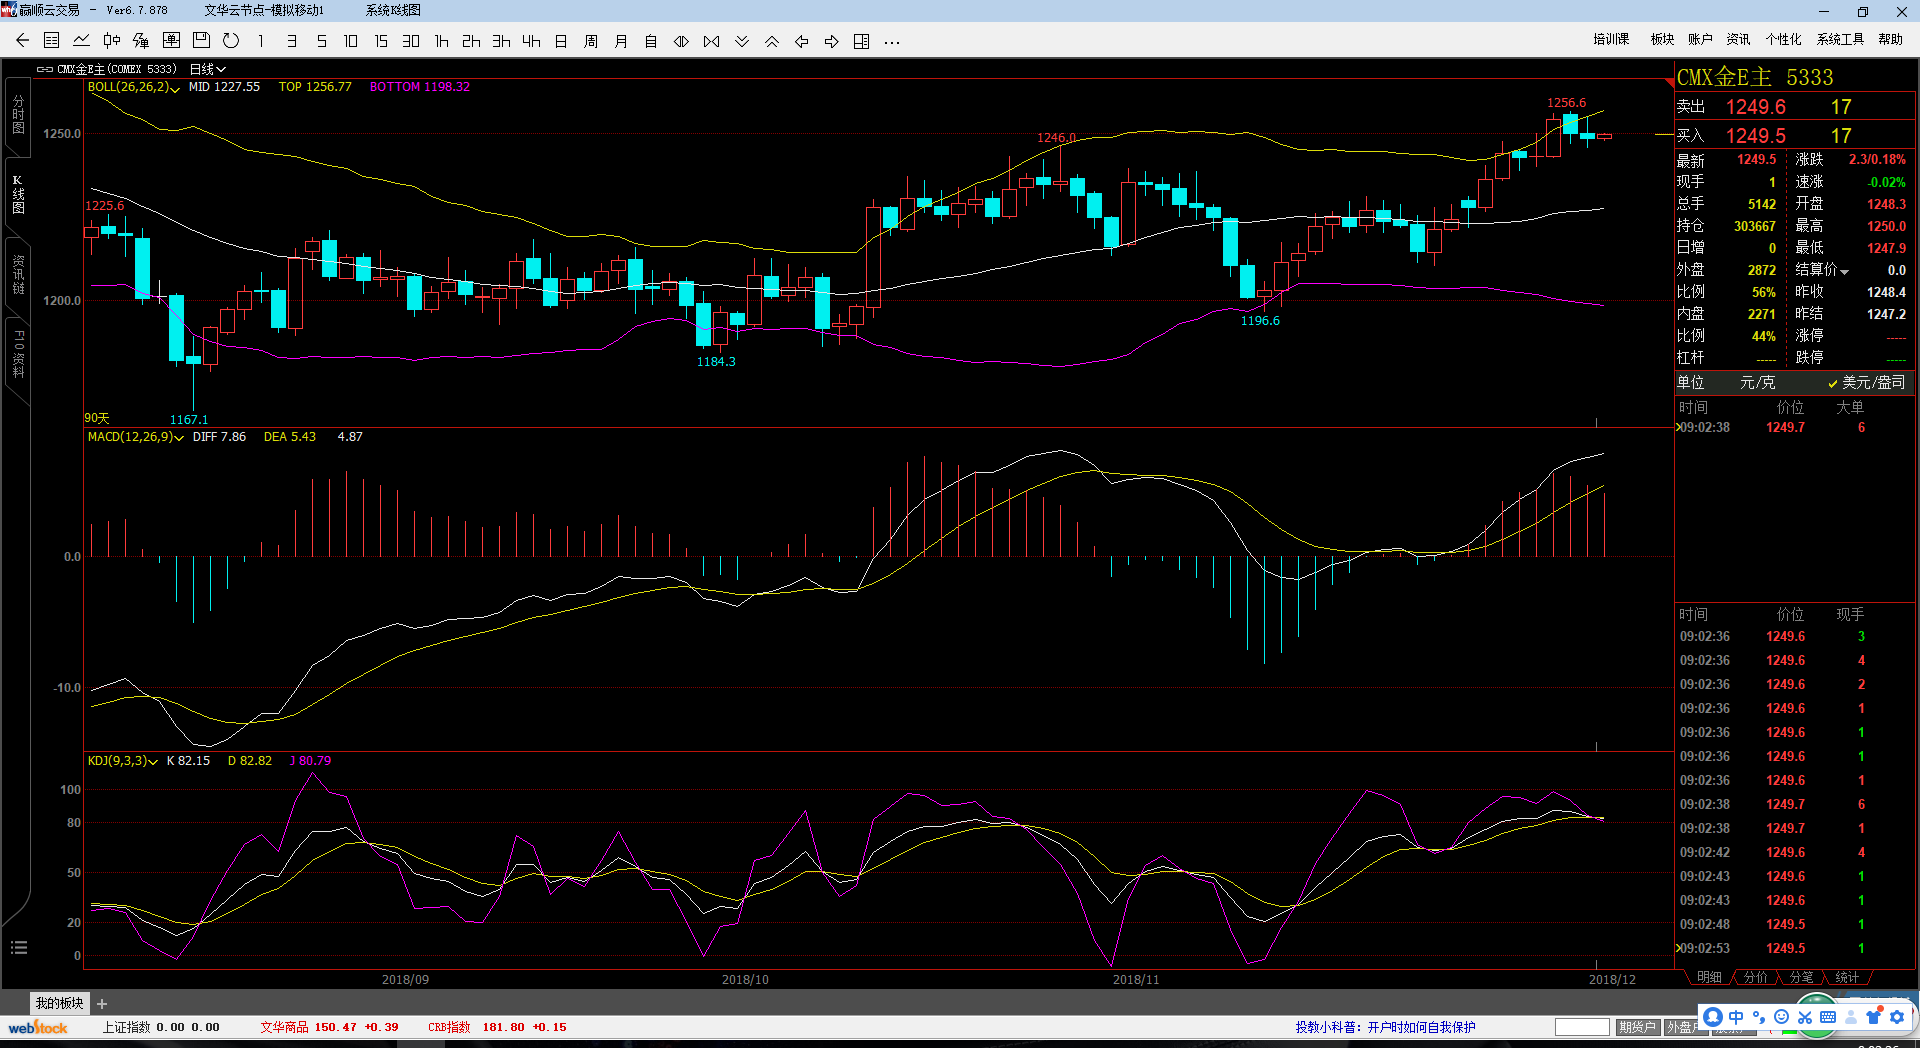Toggle the side panel layout icon
Viewport: 1920px width, 1048px height.
[862, 41]
